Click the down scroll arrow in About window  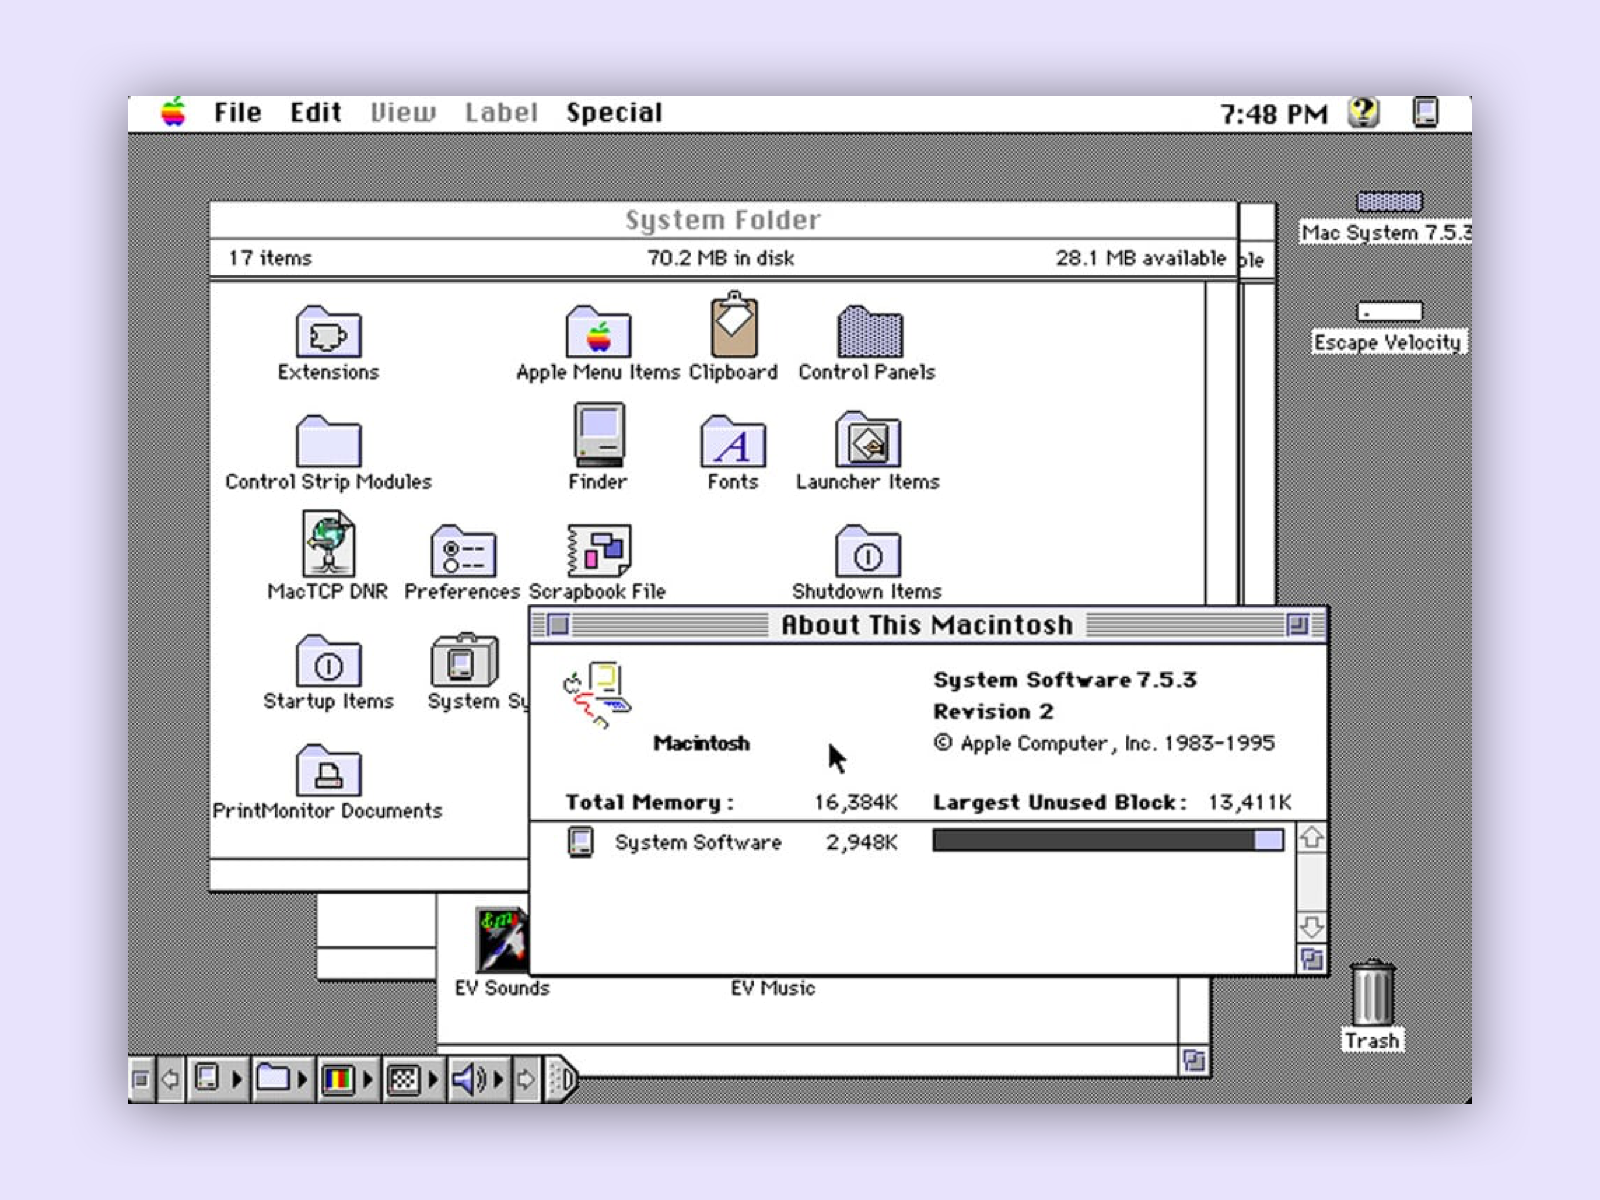[x=1311, y=926]
